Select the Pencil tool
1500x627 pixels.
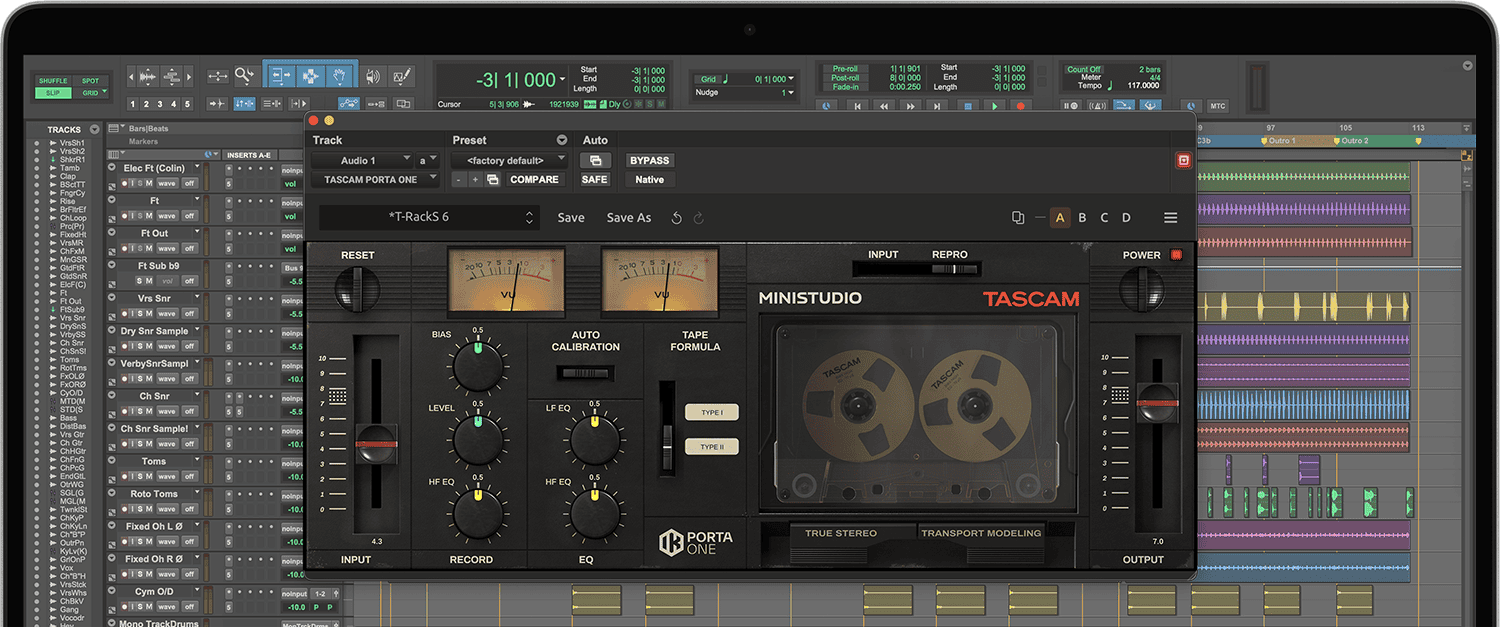point(403,75)
